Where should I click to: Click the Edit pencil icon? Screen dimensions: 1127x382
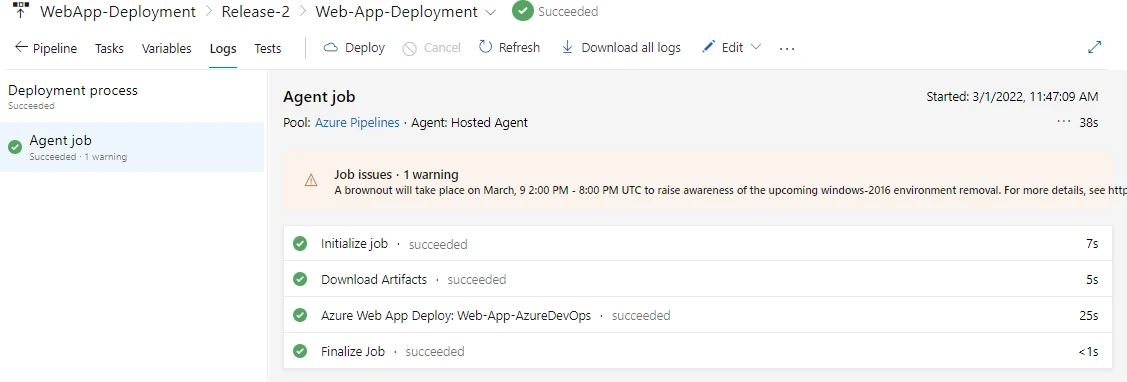point(709,47)
